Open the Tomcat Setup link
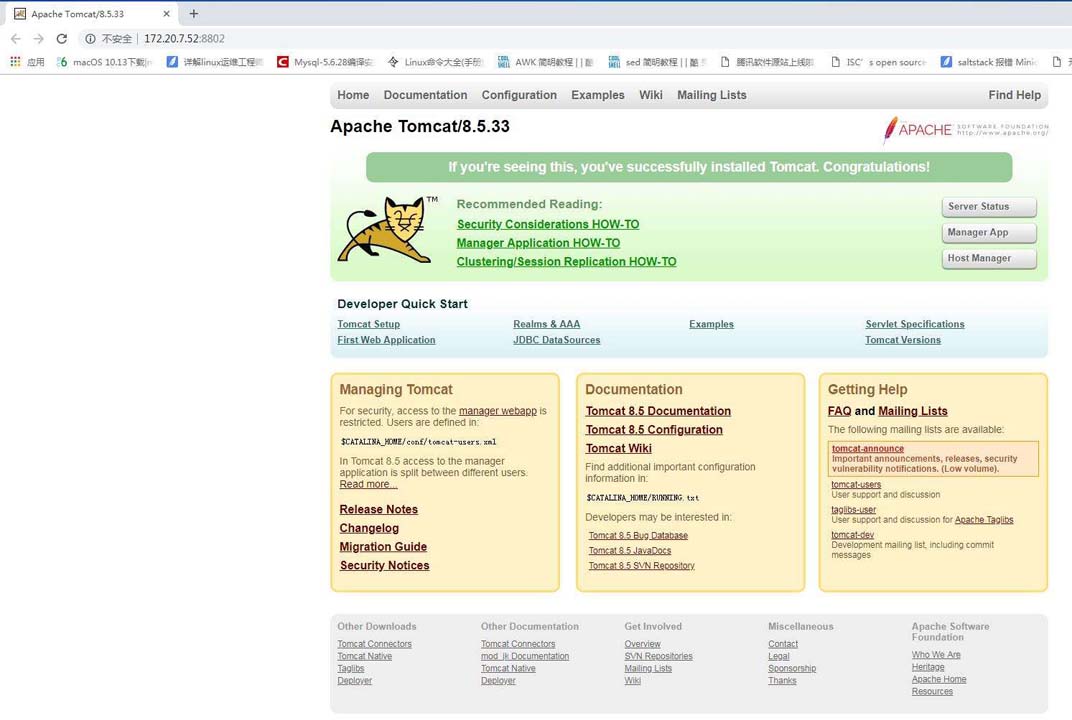 pyautogui.click(x=368, y=324)
